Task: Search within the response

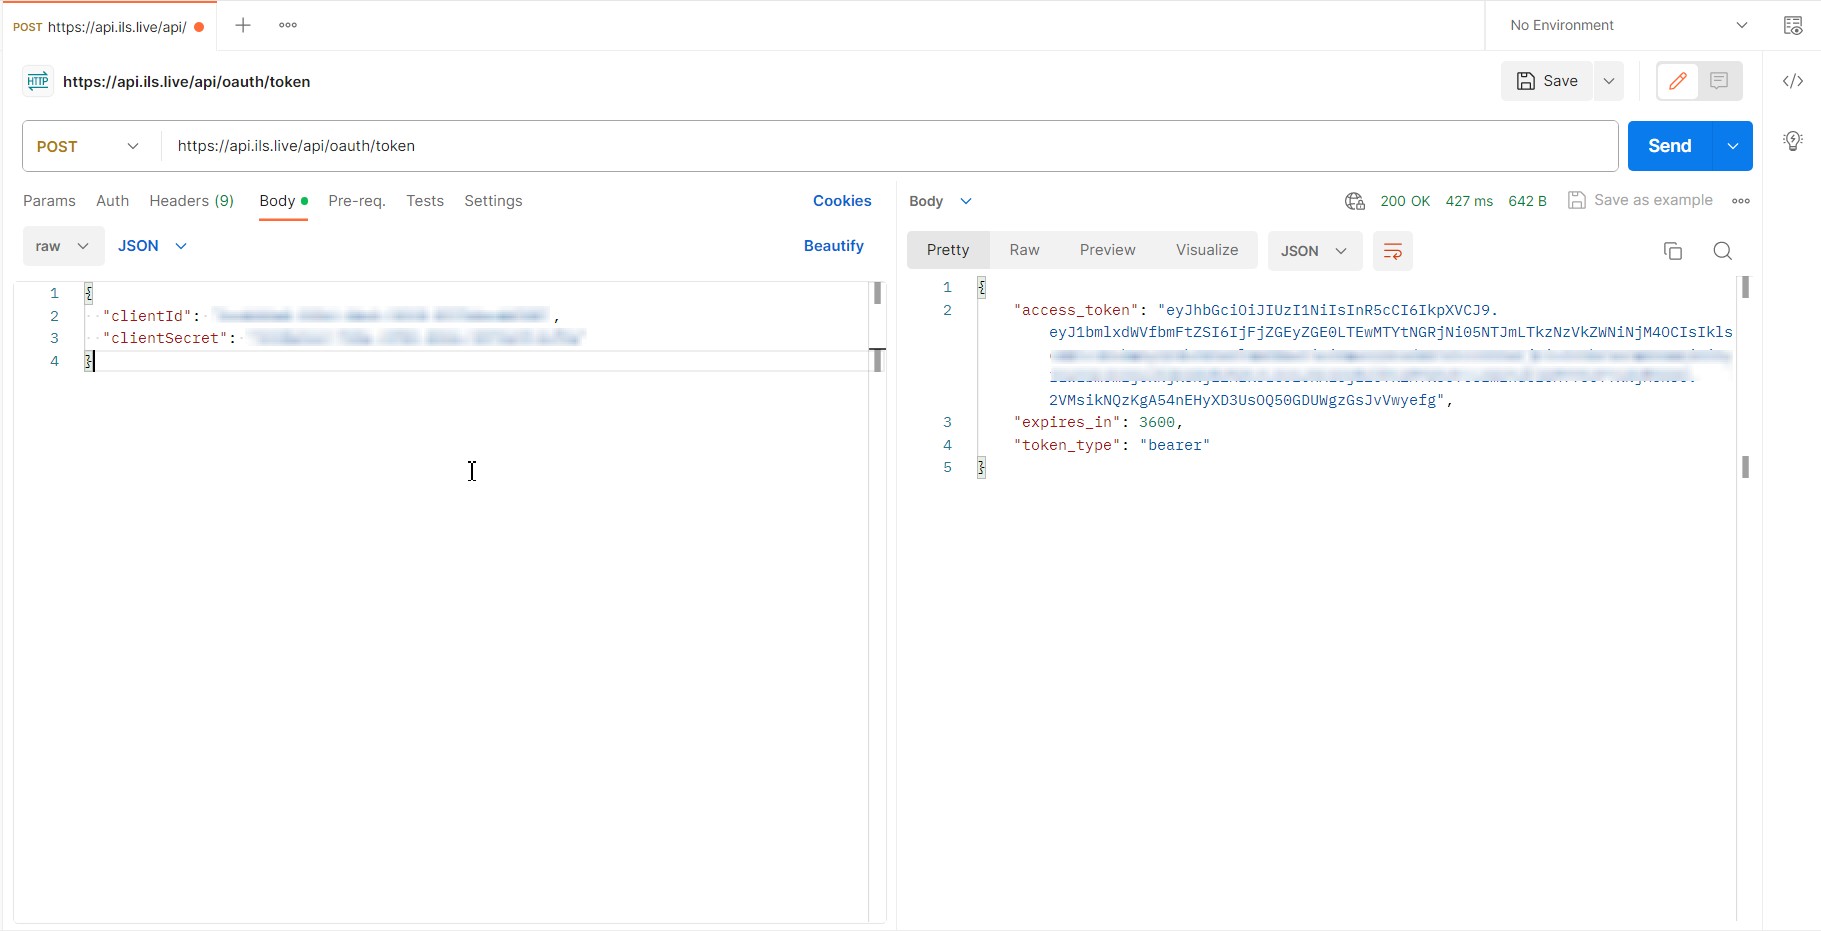Action: 1722,250
